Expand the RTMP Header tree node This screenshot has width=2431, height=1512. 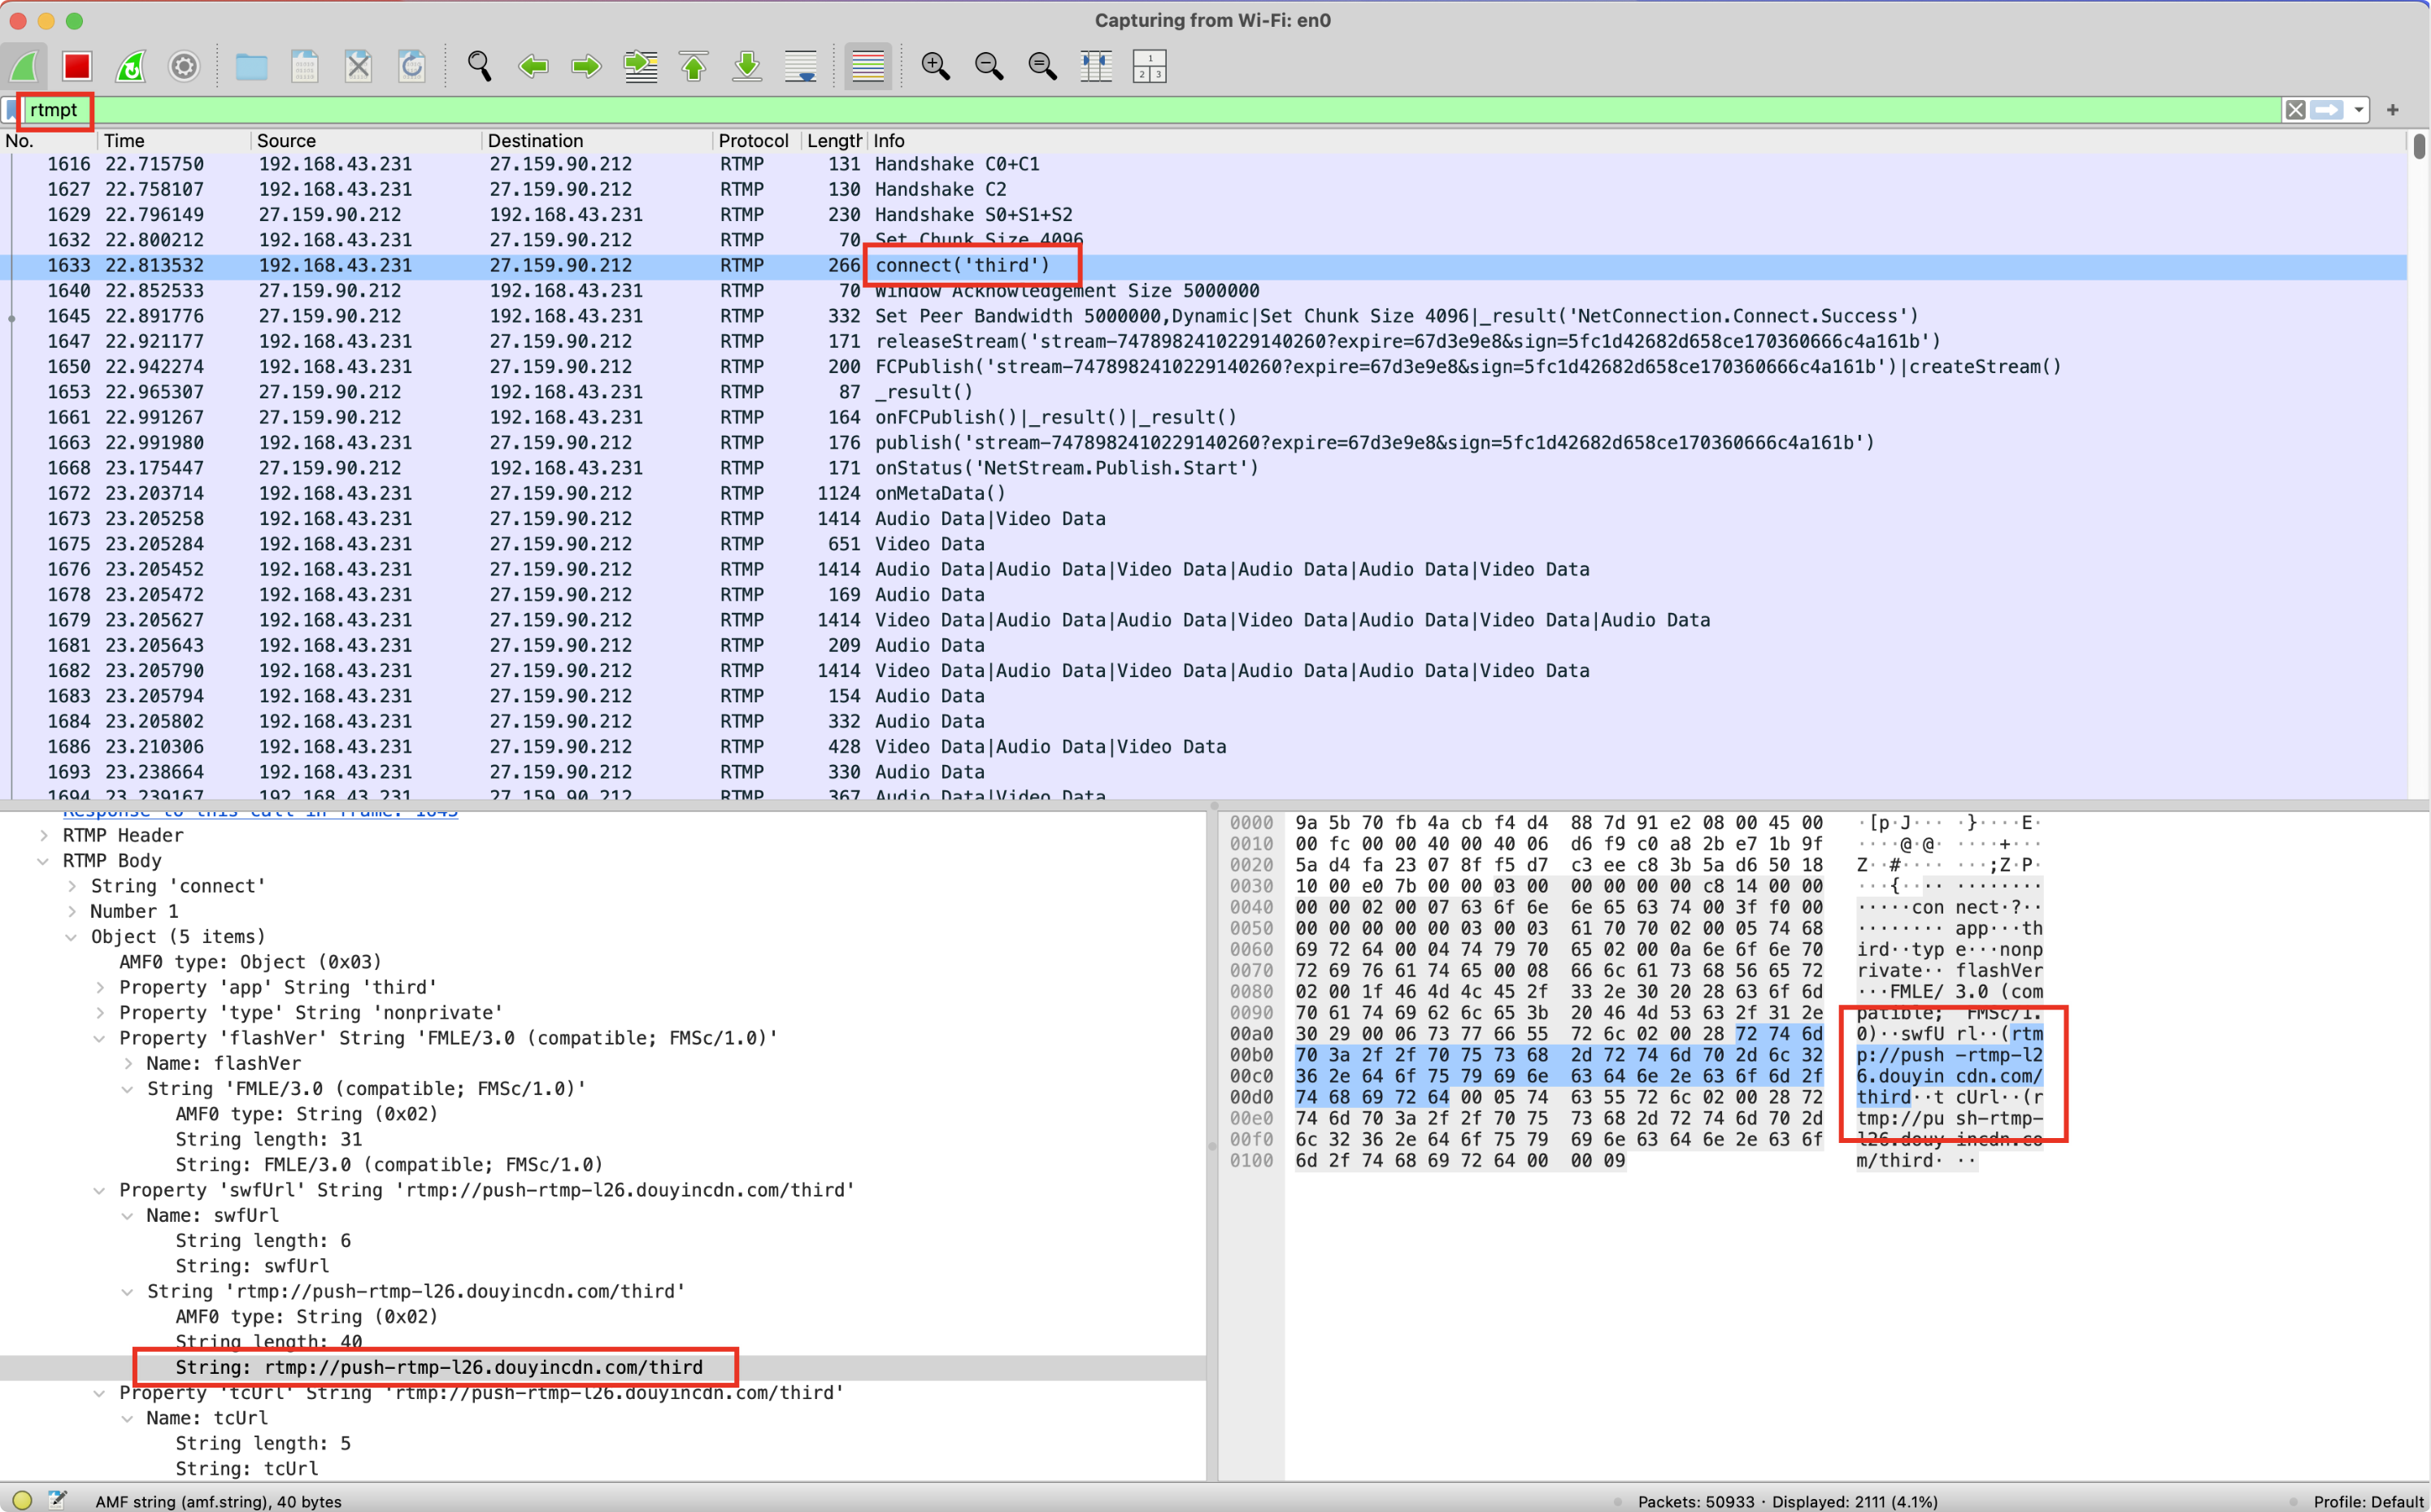pyautogui.click(x=44, y=835)
